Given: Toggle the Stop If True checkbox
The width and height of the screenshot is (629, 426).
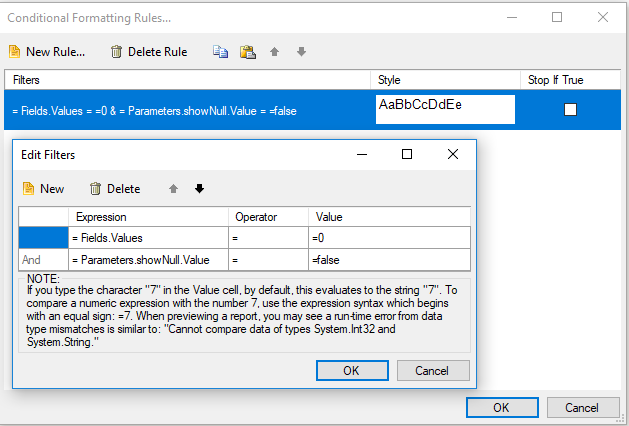Looking at the screenshot, I should tap(570, 109).
